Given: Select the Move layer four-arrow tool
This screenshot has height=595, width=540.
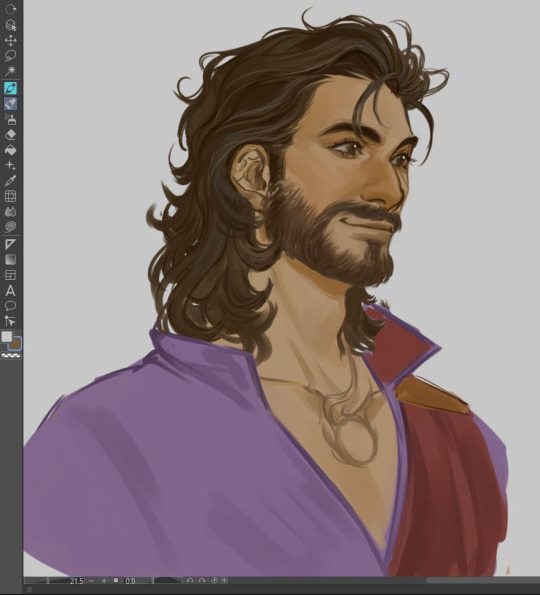Looking at the screenshot, I should click(11, 41).
